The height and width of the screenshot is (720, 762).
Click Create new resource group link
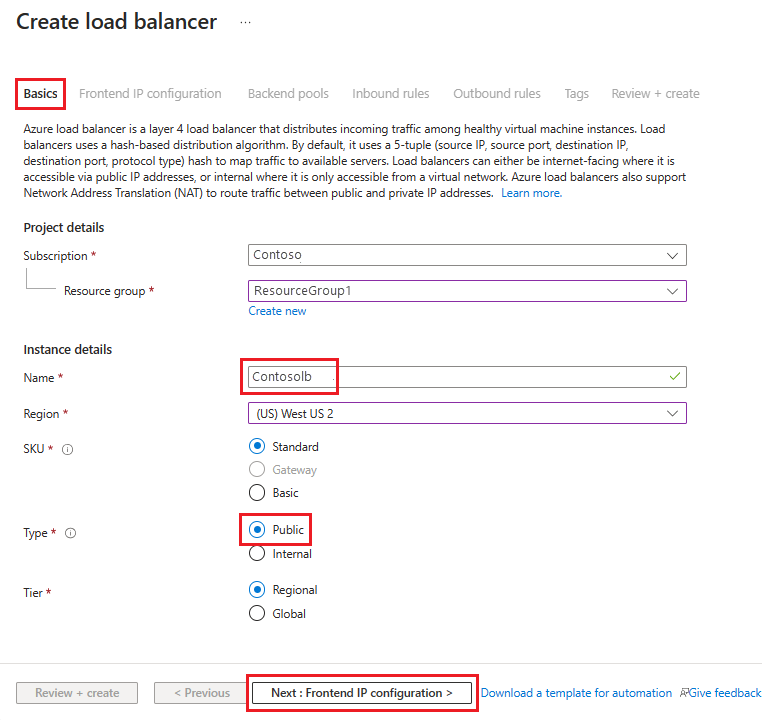coord(277,311)
